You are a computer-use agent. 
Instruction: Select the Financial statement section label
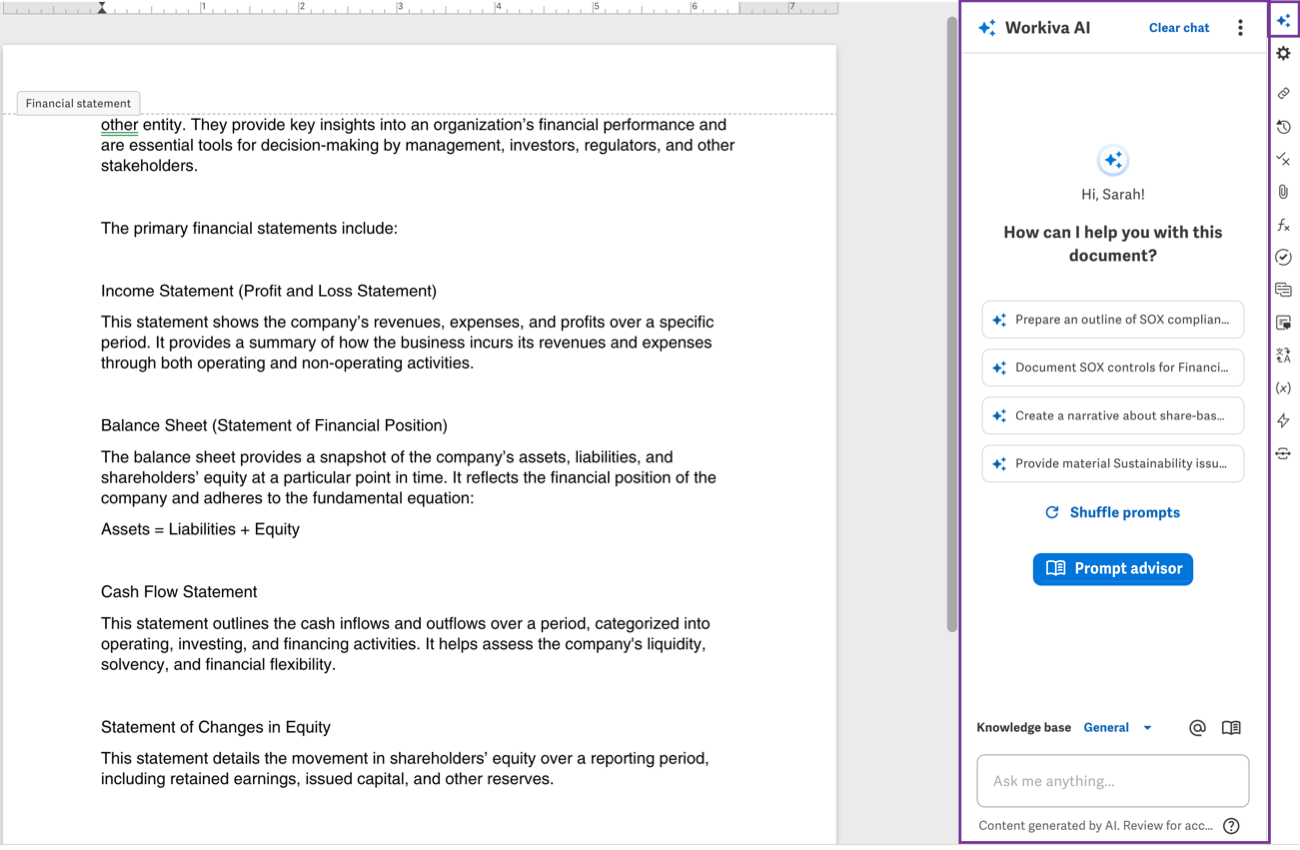click(x=78, y=103)
